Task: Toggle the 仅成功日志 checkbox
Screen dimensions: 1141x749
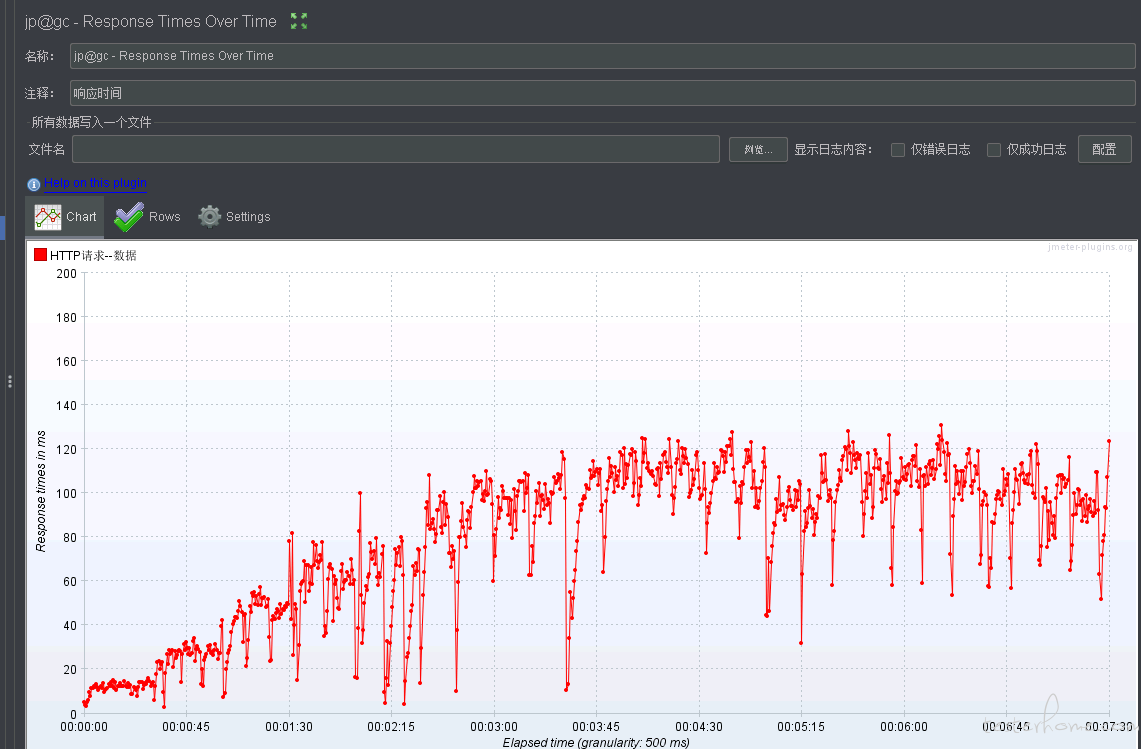Action: click(x=994, y=150)
